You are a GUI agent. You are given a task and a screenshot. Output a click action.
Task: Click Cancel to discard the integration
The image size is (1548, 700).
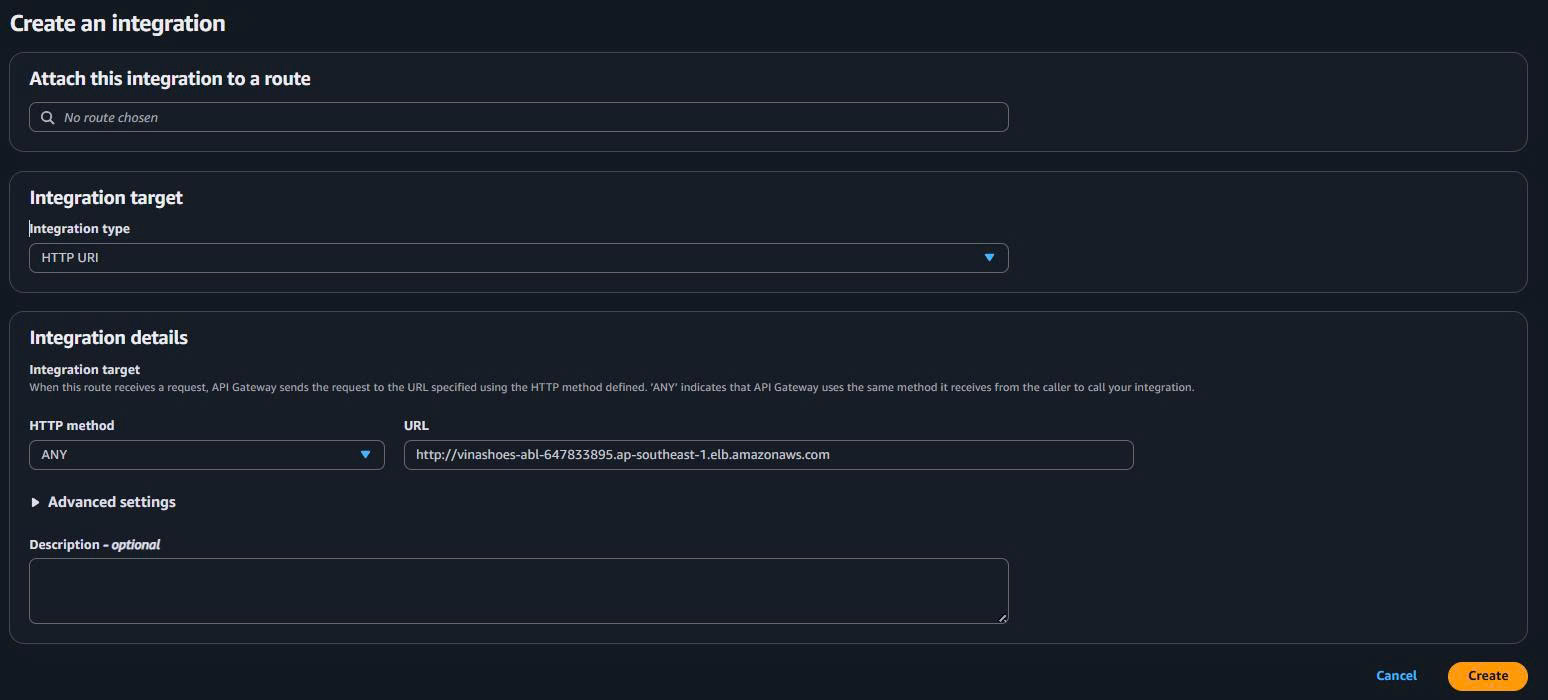[1396, 675]
